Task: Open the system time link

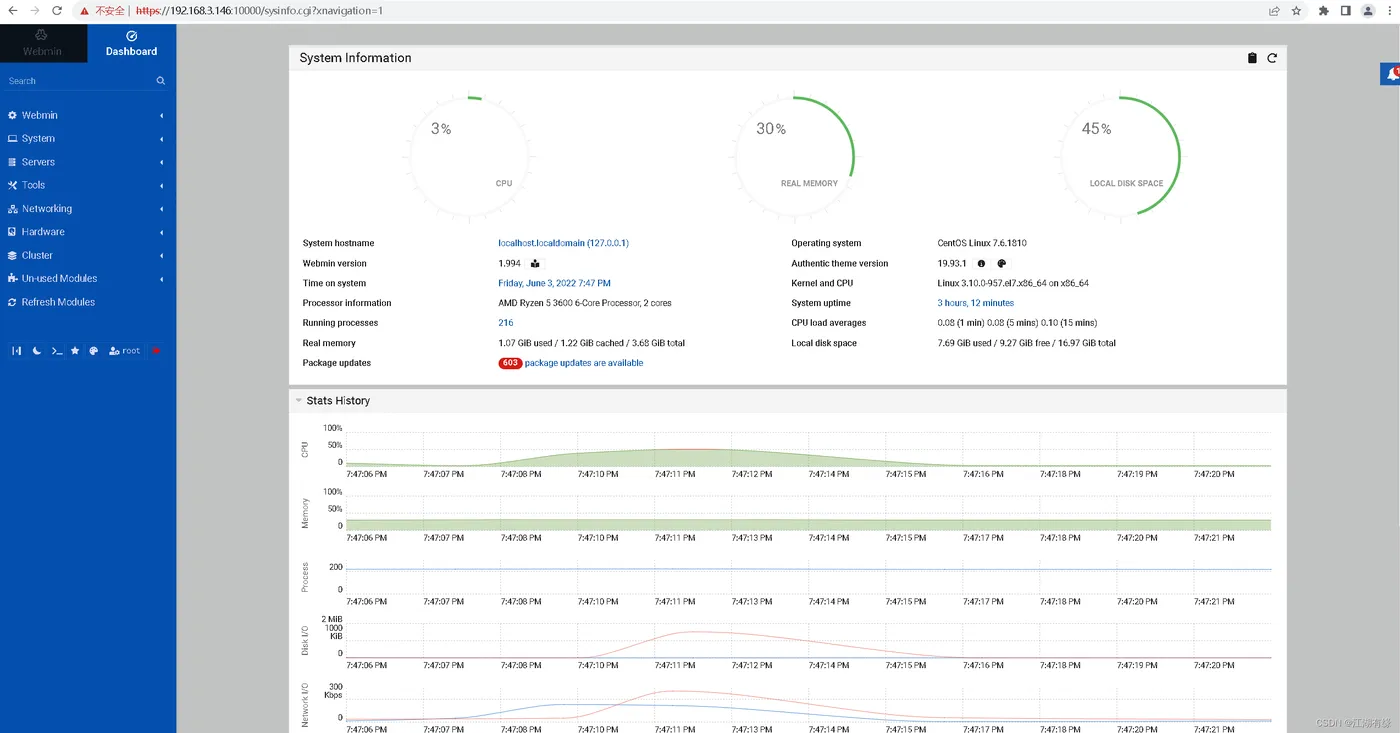Action: (x=554, y=283)
